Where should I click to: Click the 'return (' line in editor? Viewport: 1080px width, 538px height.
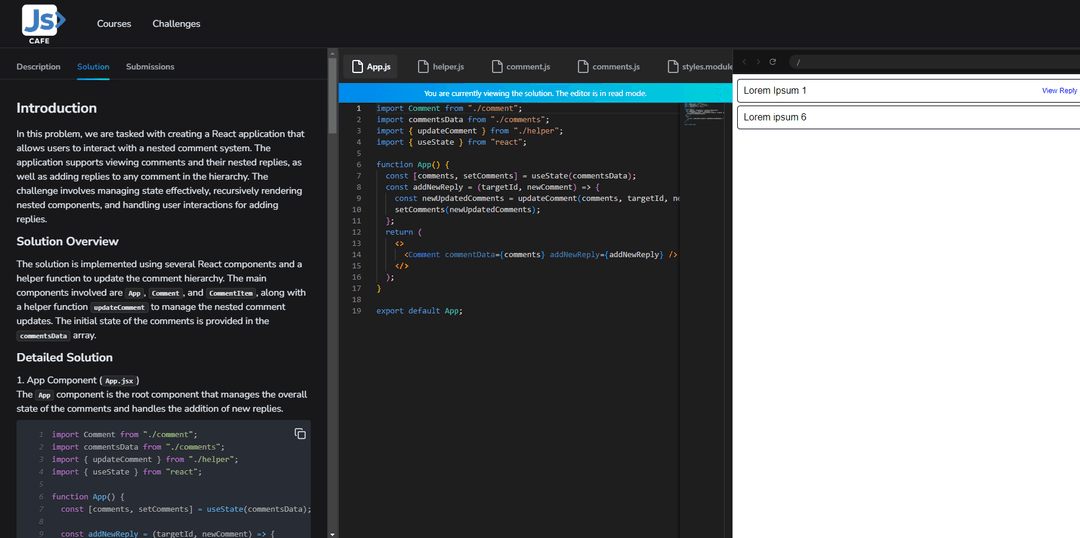[x=403, y=232]
